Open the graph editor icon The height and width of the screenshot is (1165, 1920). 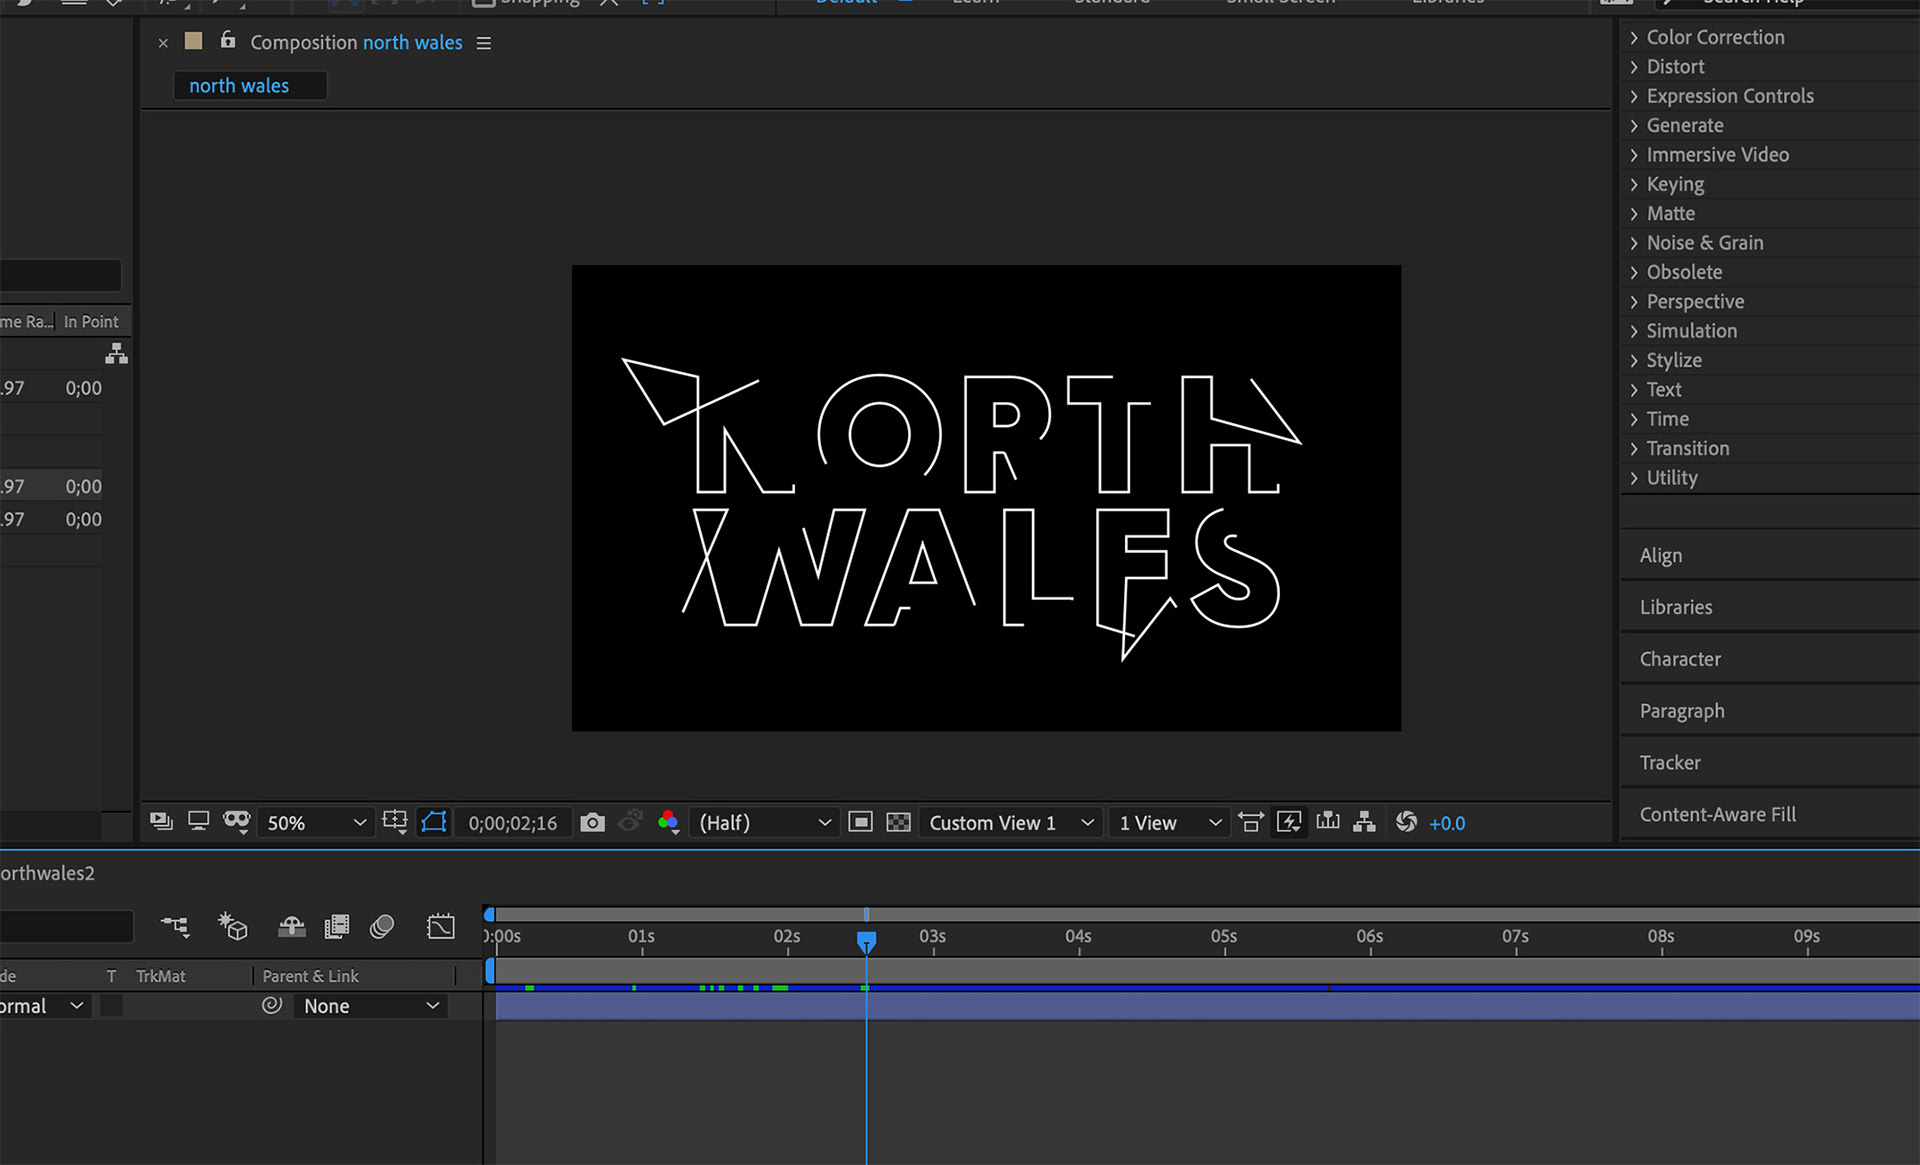point(440,927)
